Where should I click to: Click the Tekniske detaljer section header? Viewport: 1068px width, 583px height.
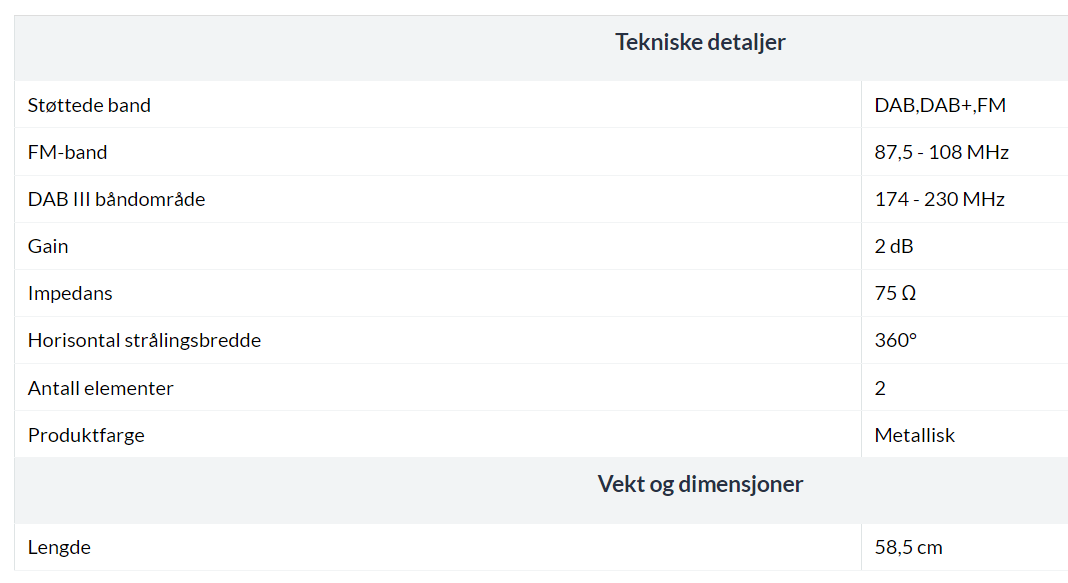pos(700,42)
